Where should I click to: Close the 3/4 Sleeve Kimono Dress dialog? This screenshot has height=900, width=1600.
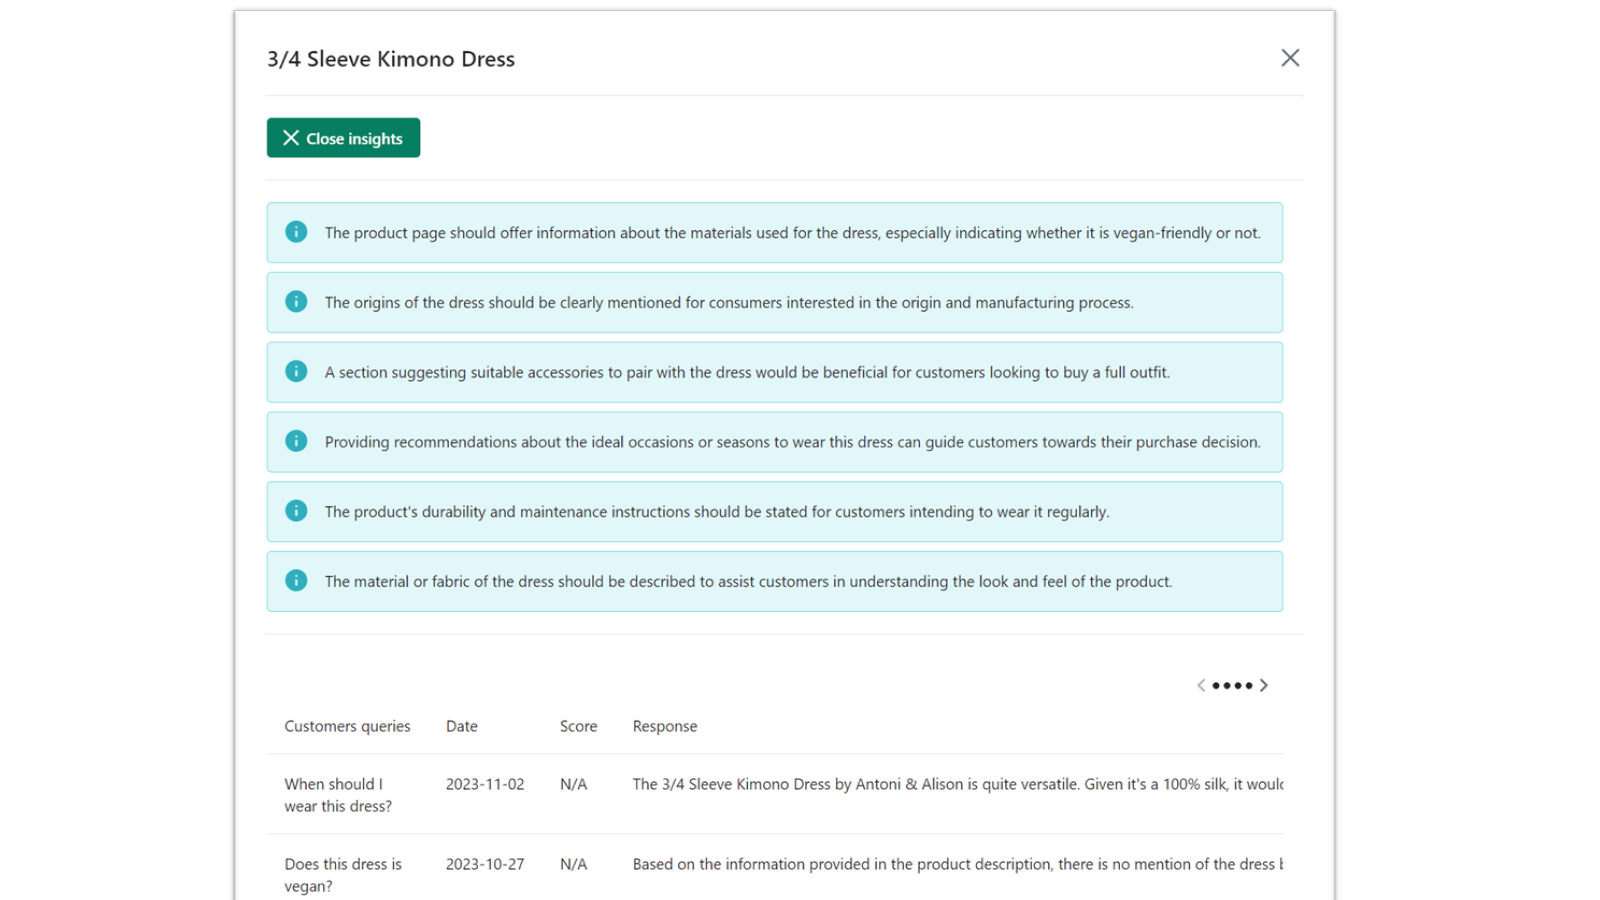(x=1290, y=58)
